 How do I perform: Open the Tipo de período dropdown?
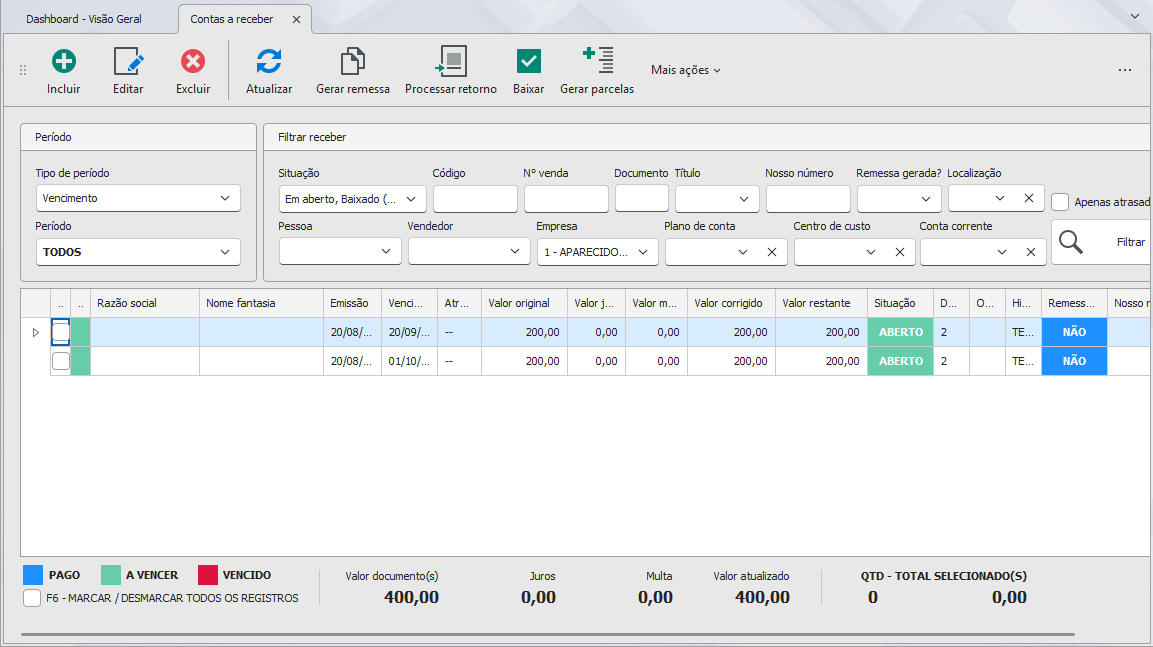(138, 198)
